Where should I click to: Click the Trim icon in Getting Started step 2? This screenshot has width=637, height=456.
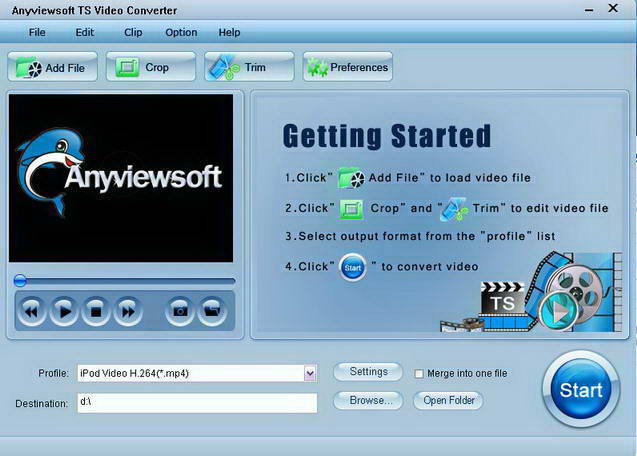(x=455, y=210)
